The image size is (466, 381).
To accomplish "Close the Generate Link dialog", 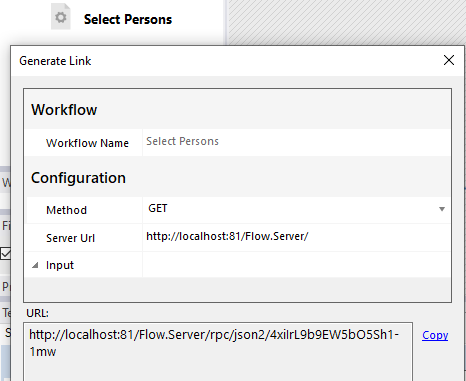I will point(449,60).
